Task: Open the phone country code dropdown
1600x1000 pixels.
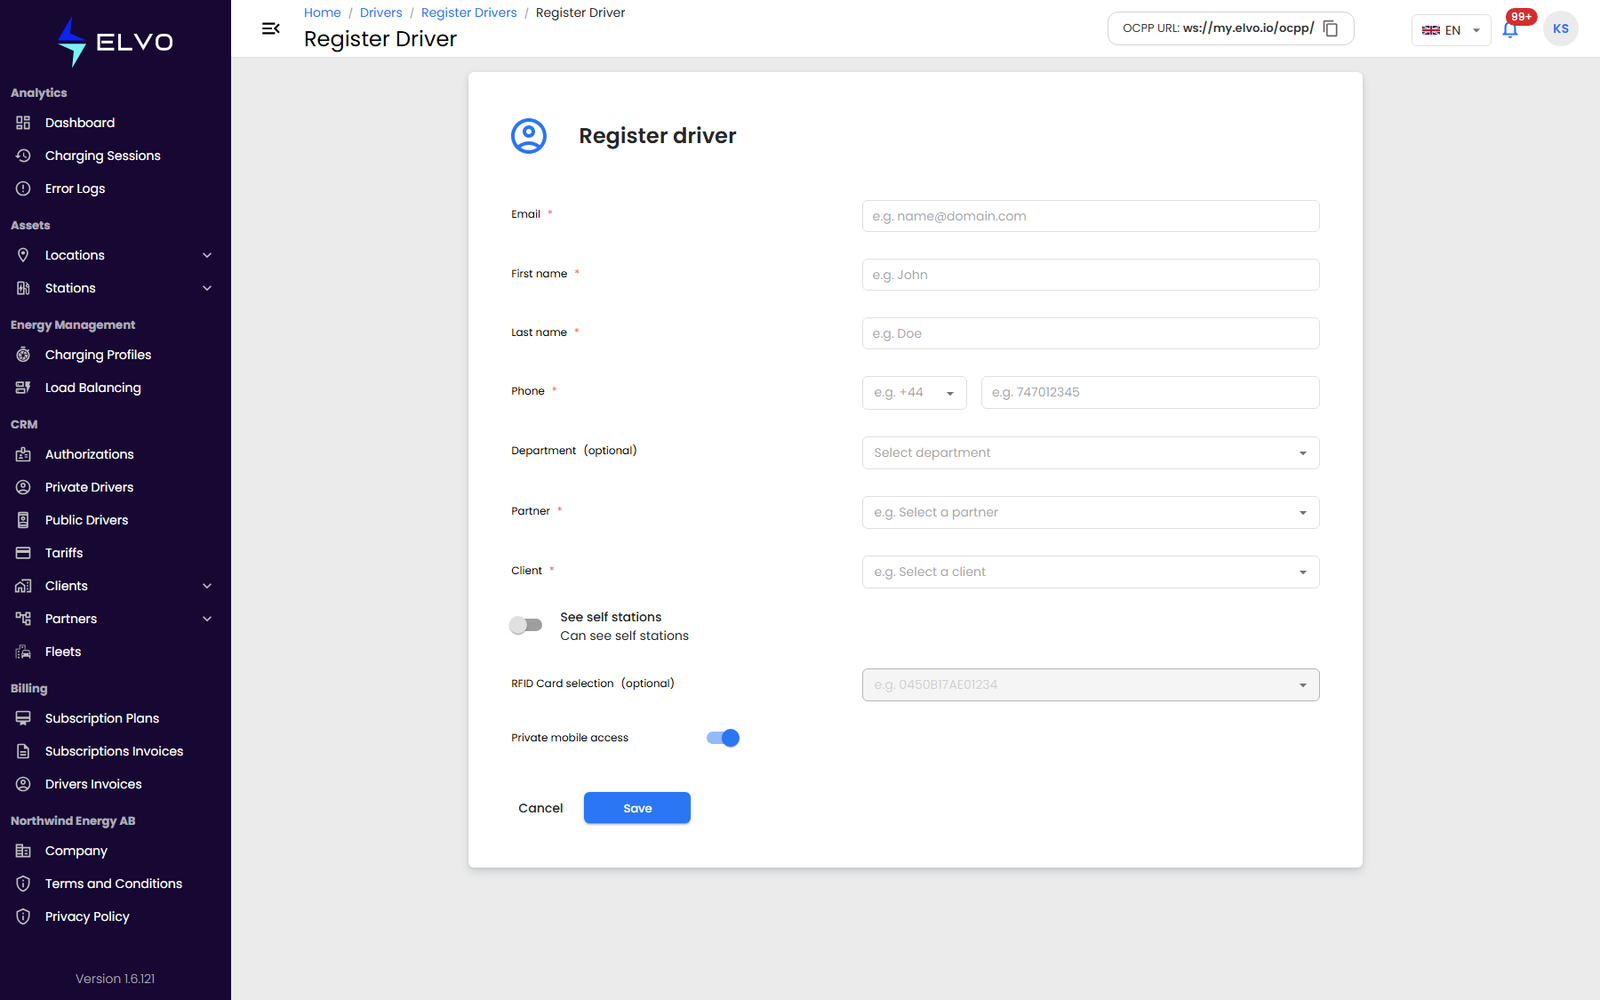Action: tap(914, 393)
